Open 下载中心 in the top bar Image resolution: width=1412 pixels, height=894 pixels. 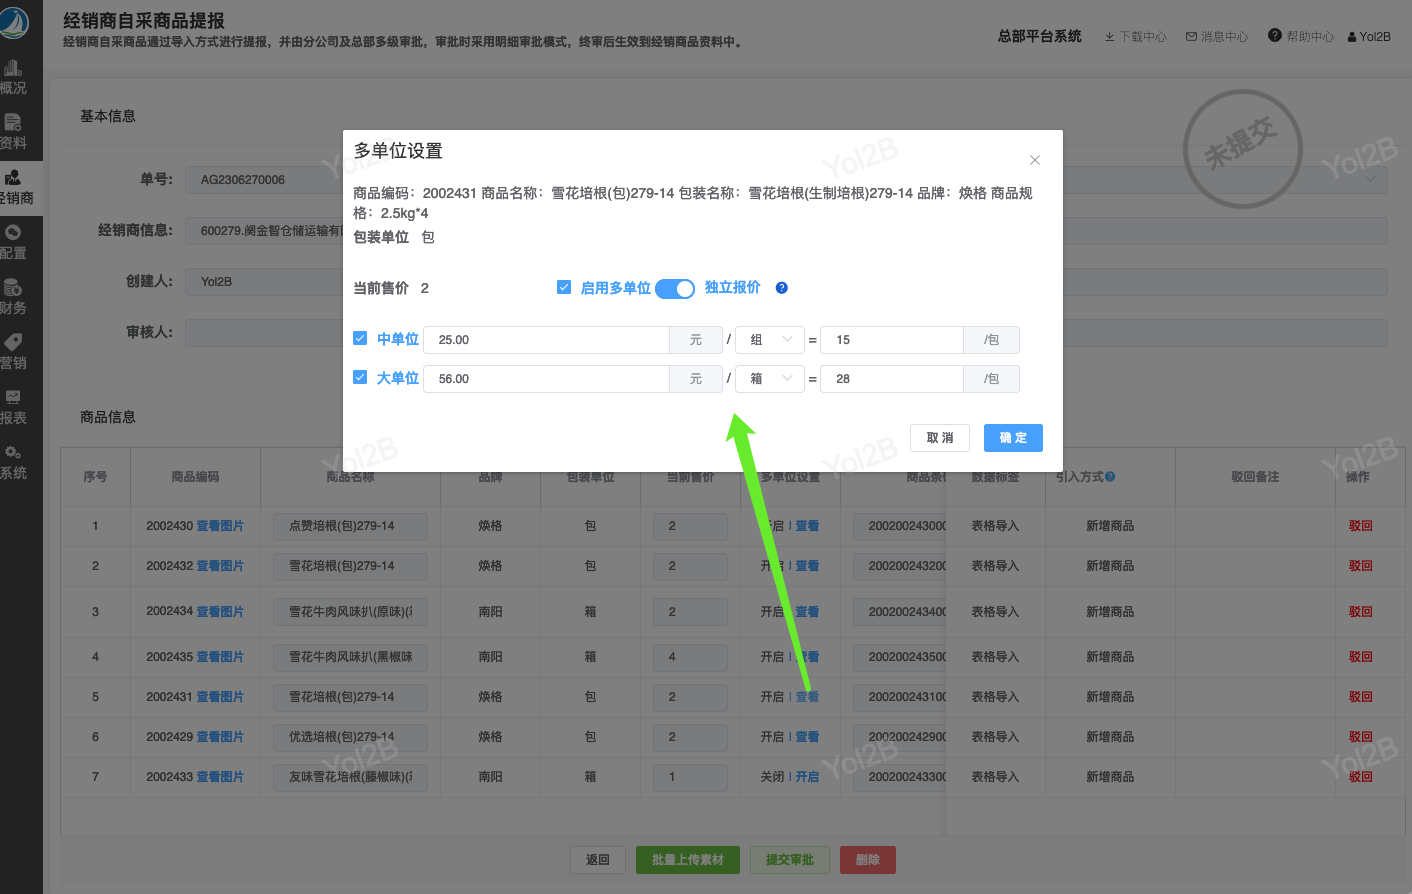tap(1136, 37)
